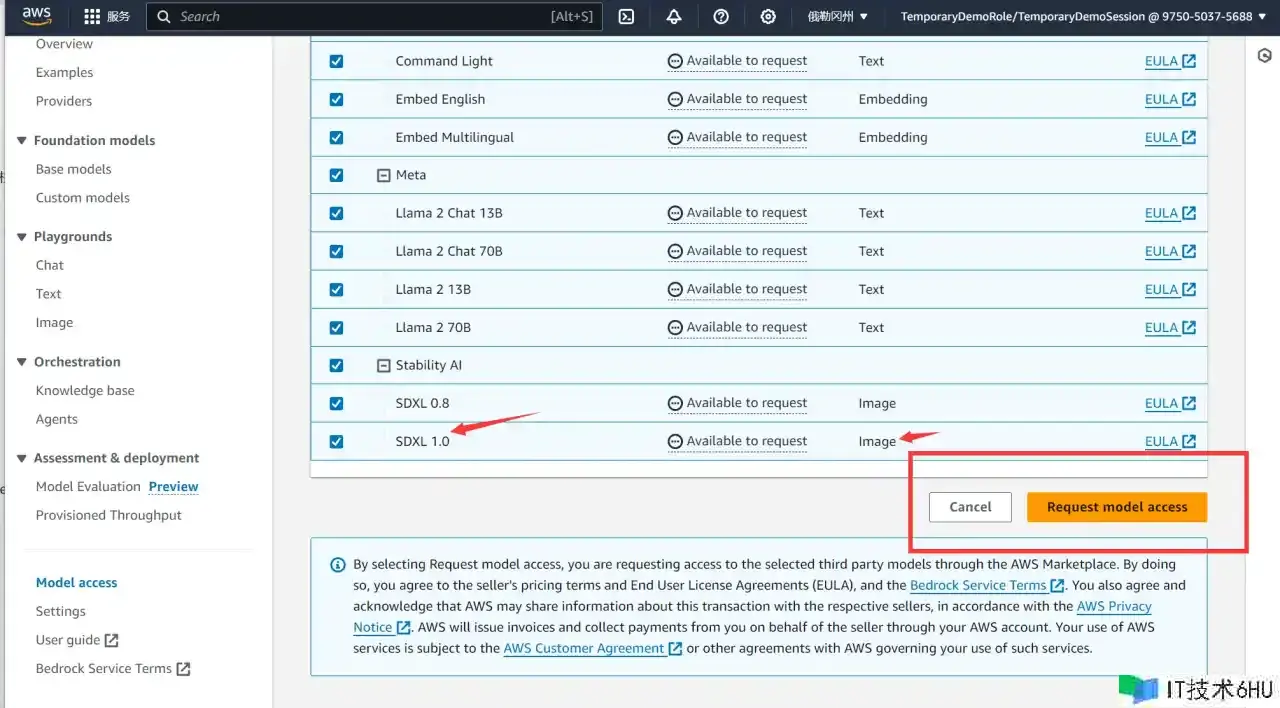Click info icon in the notice box

pos(338,565)
